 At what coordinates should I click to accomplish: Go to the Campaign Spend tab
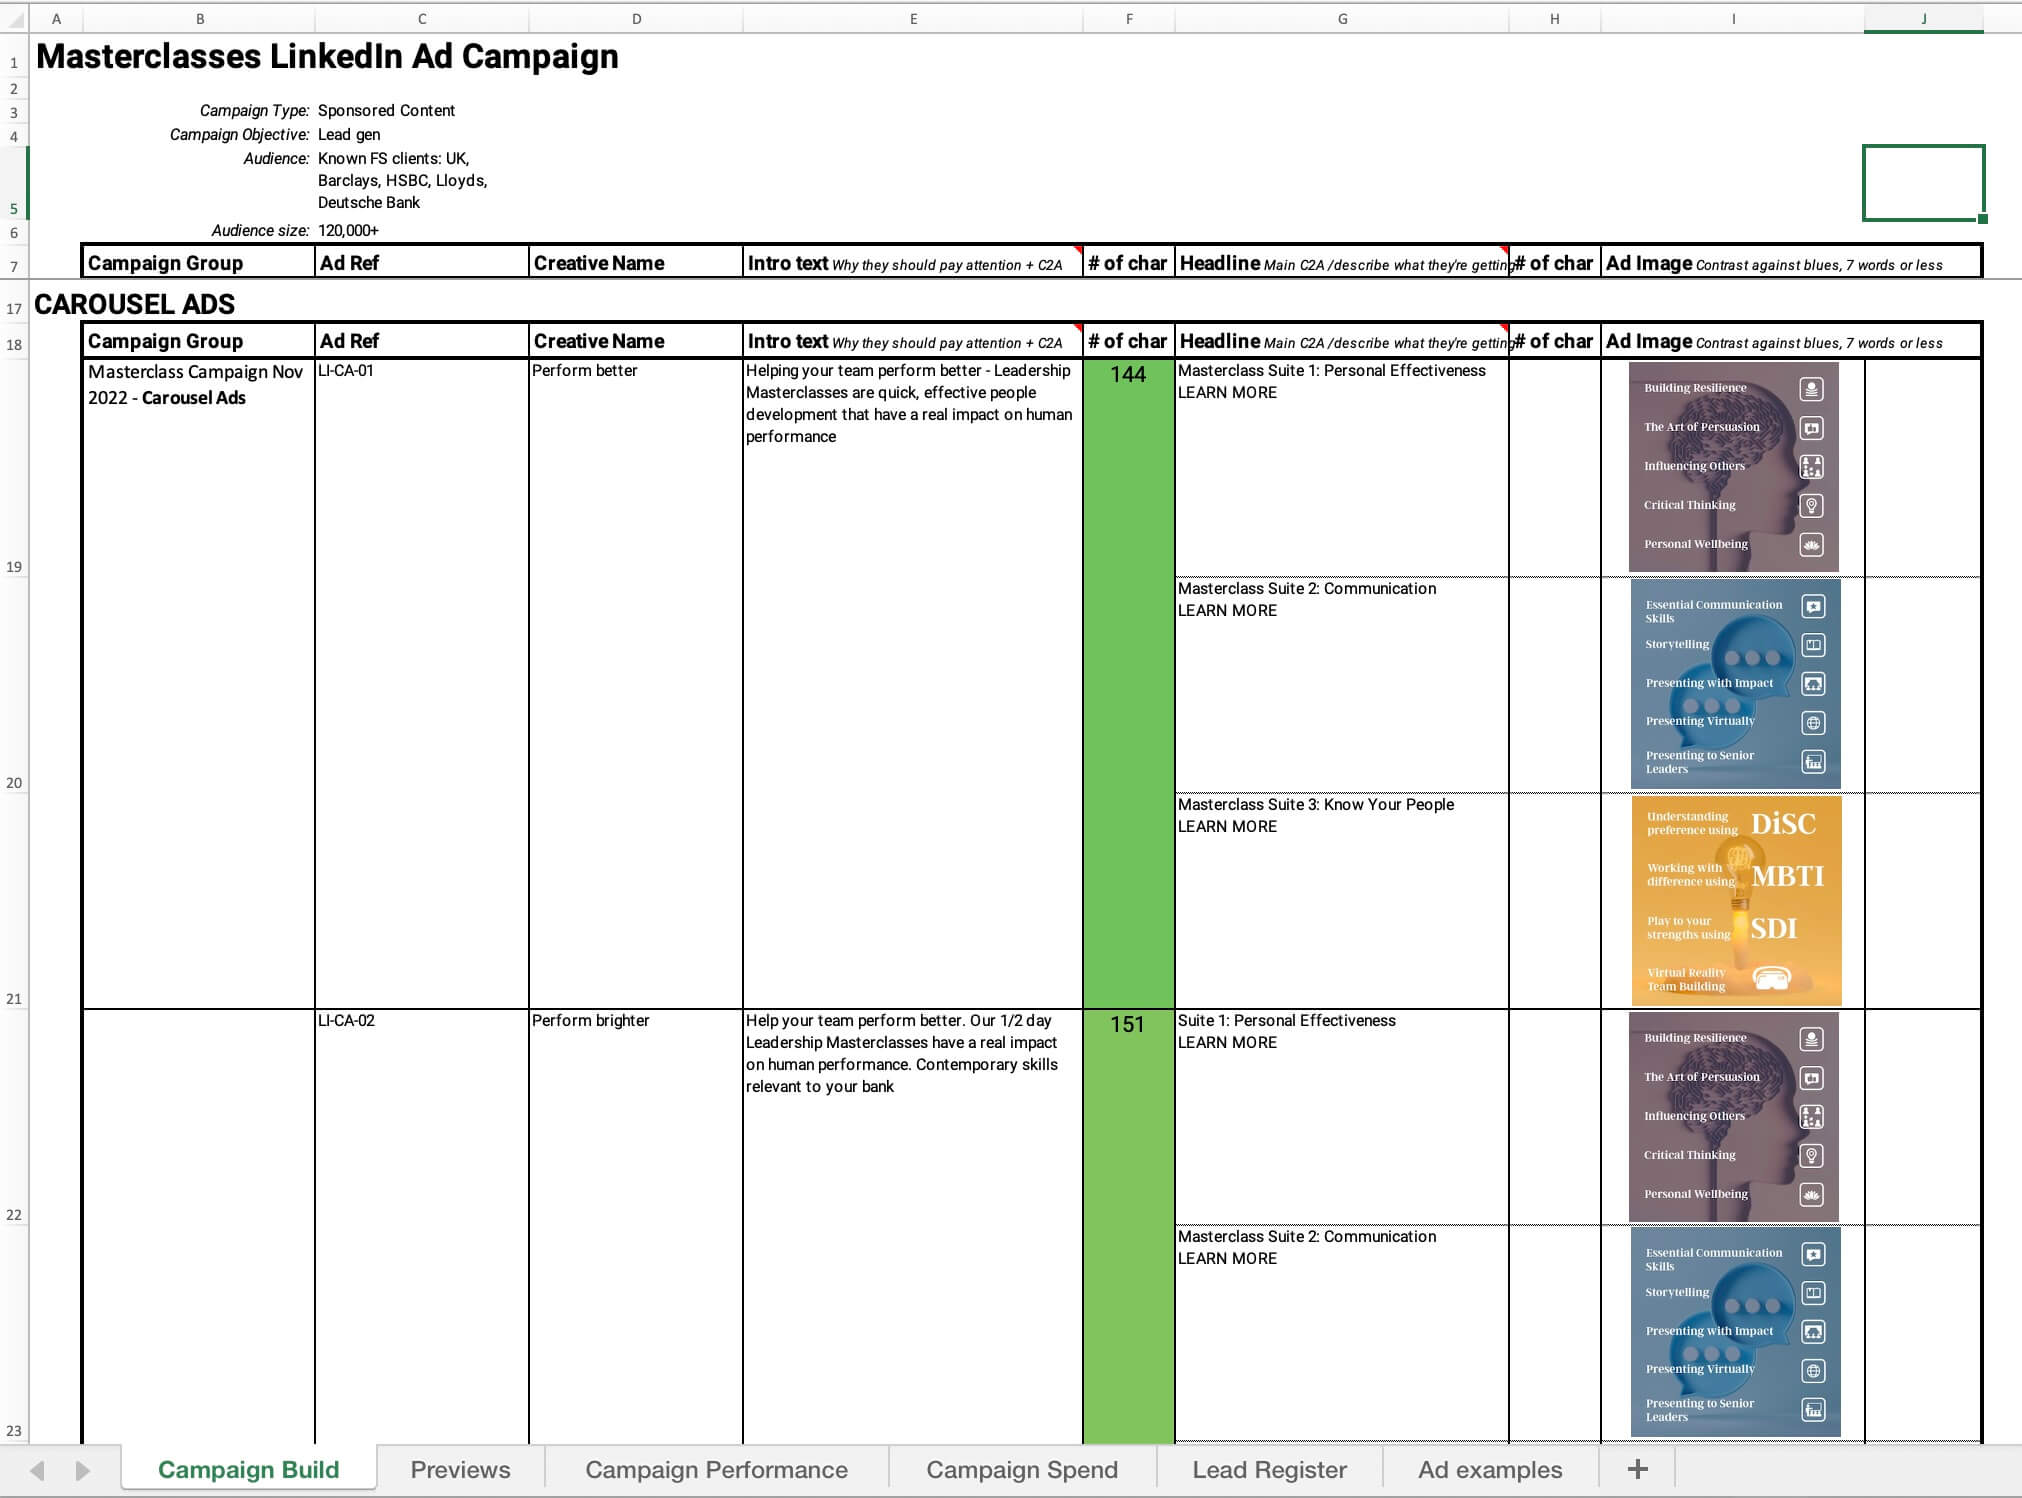(x=1021, y=1469)
